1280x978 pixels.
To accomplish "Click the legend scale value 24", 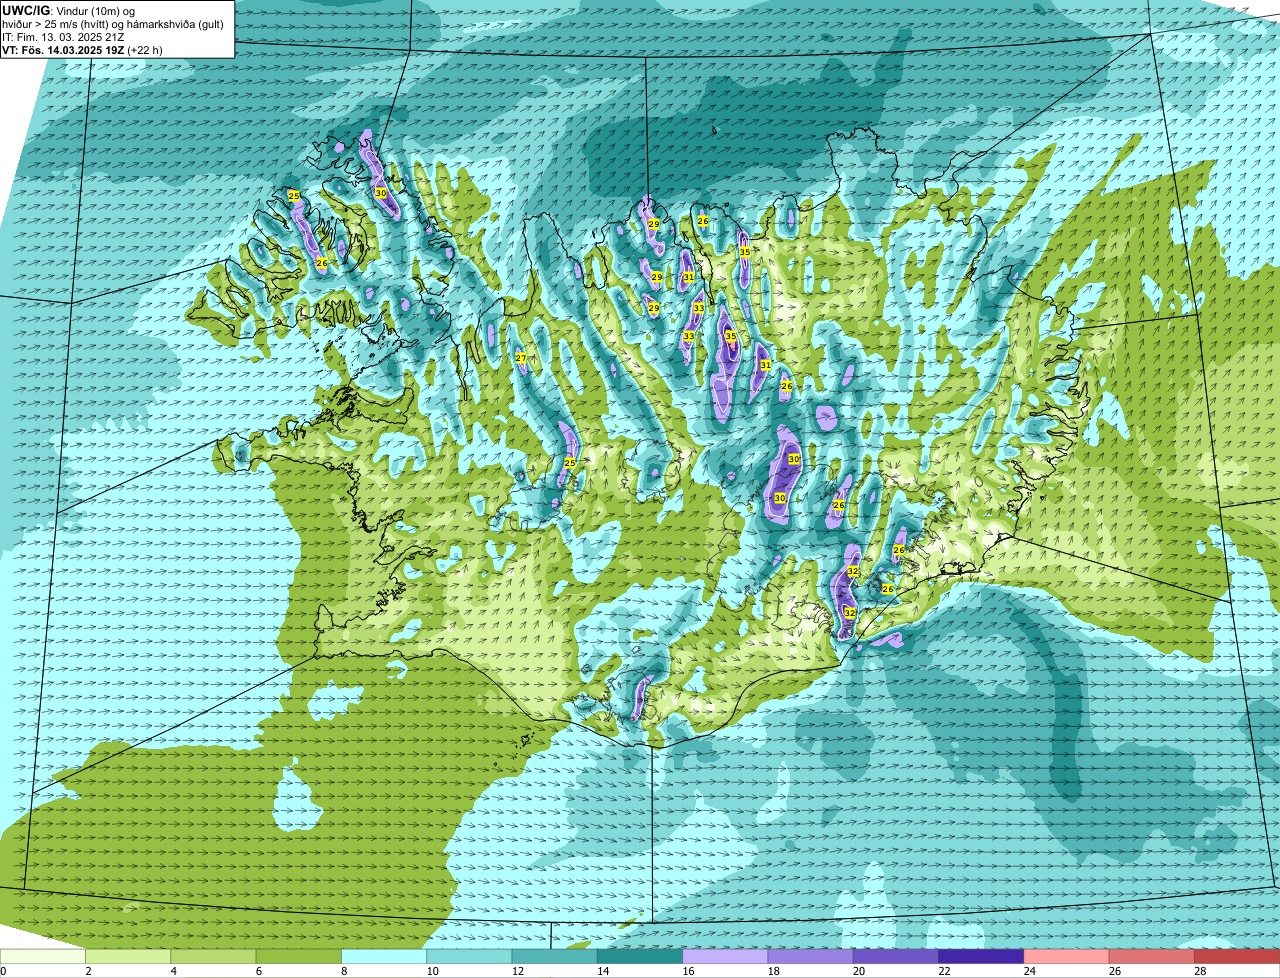I will tap(1028, 971).
